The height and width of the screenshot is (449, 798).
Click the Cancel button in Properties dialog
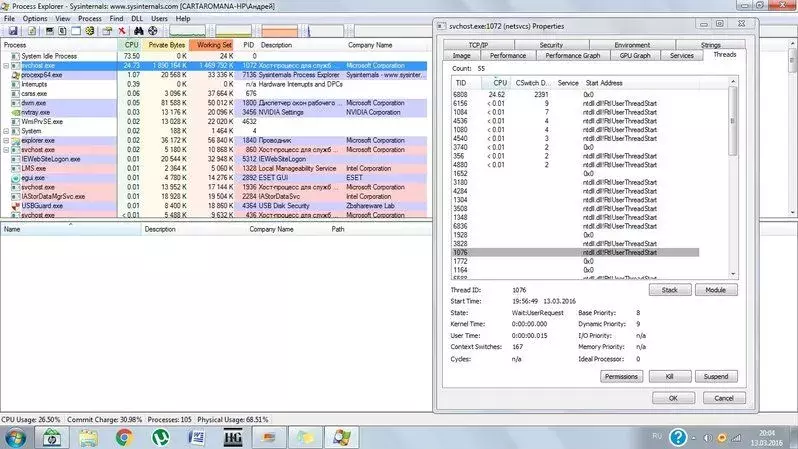point(724,398)
